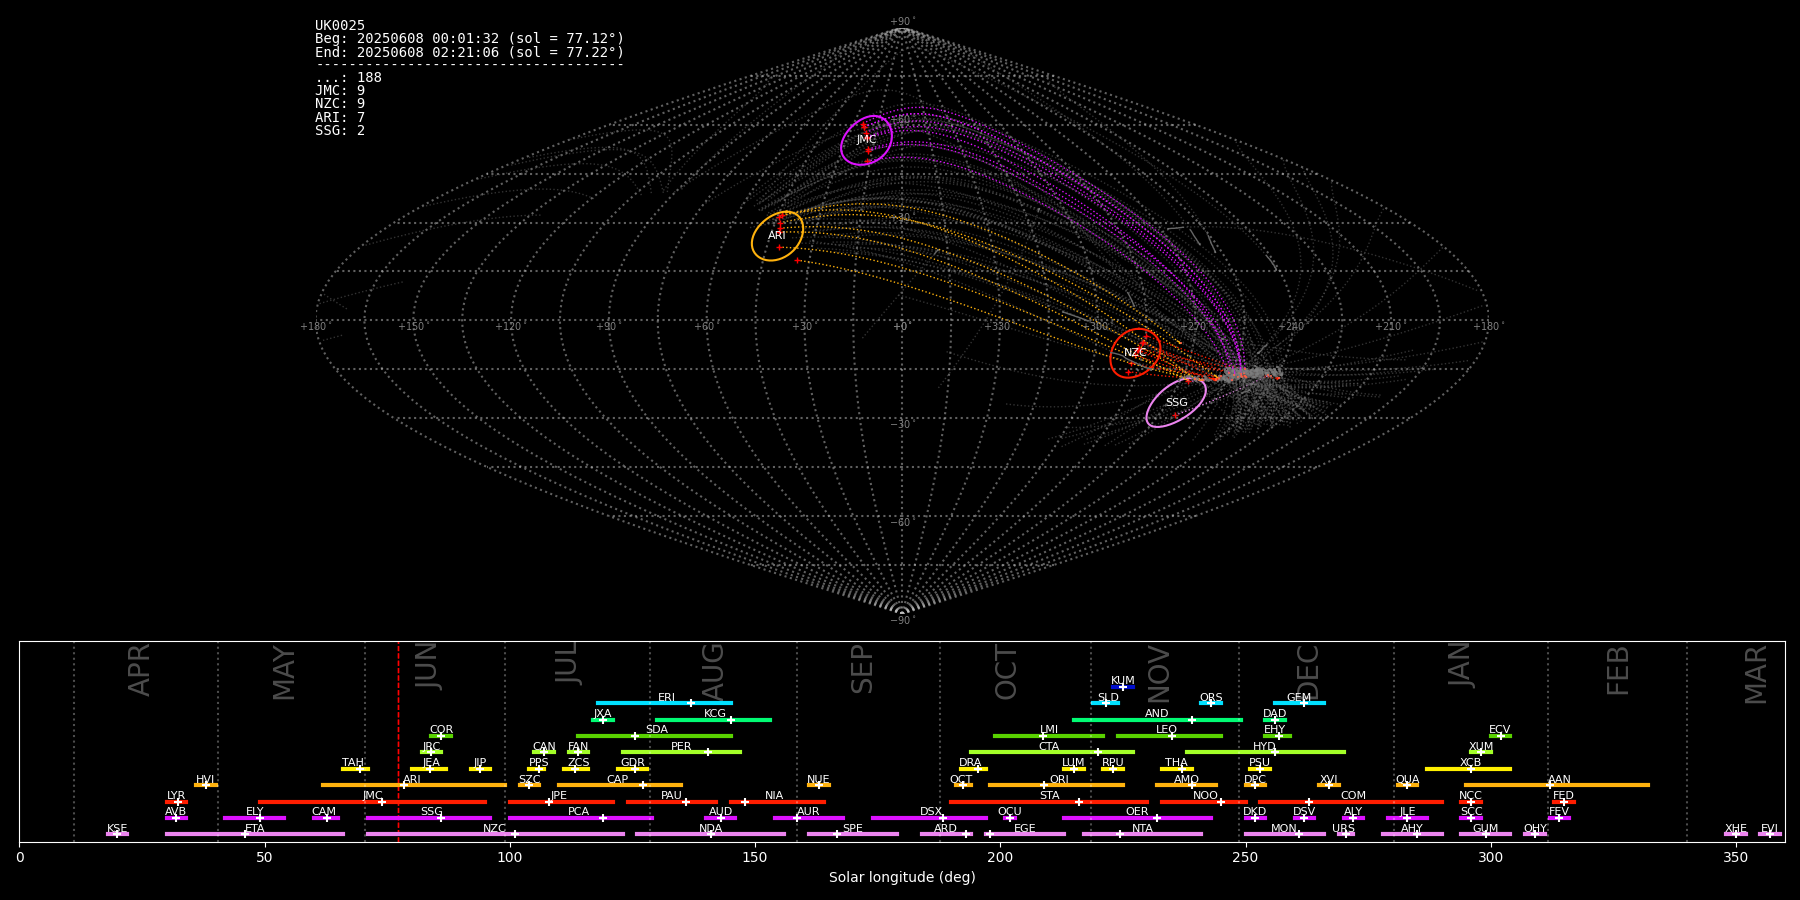Click the KCG shower bar in the timeline

coord(713,719)
